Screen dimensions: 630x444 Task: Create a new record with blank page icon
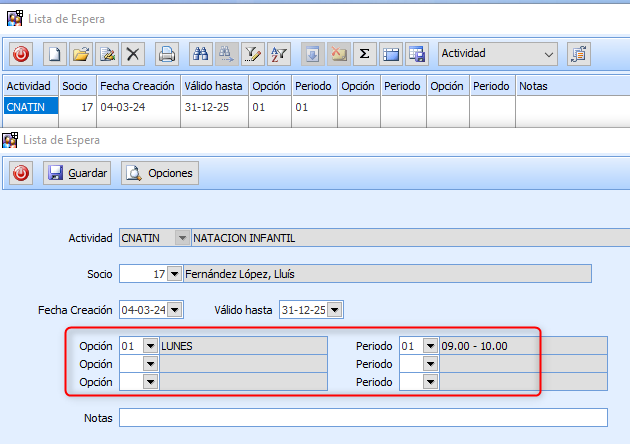pyautogui.click(x=56, y=53)
